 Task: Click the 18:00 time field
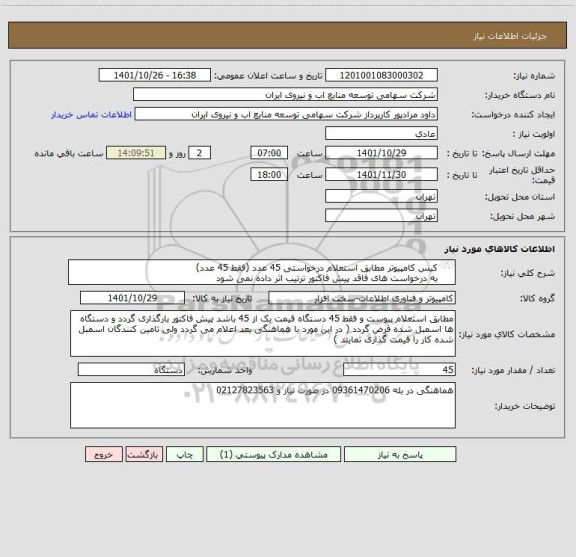[x=269, y=175]
